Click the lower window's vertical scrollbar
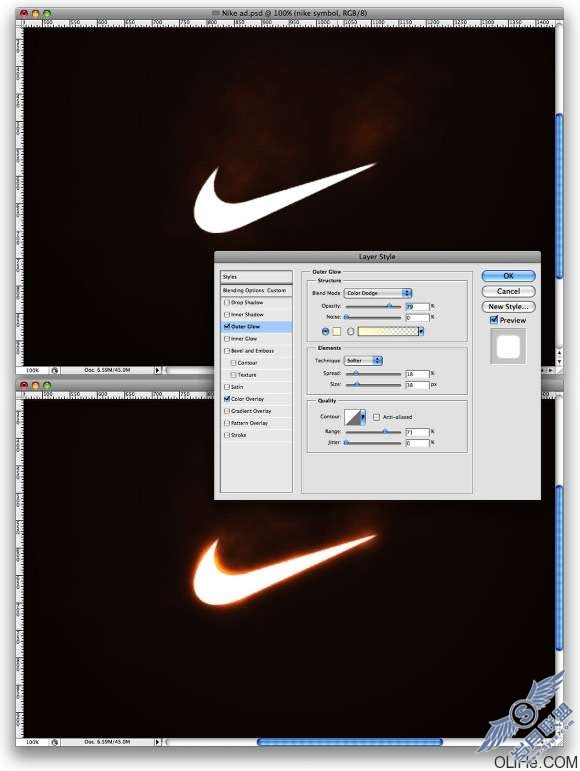Screen dimensions: 580x771 (559, 568)
